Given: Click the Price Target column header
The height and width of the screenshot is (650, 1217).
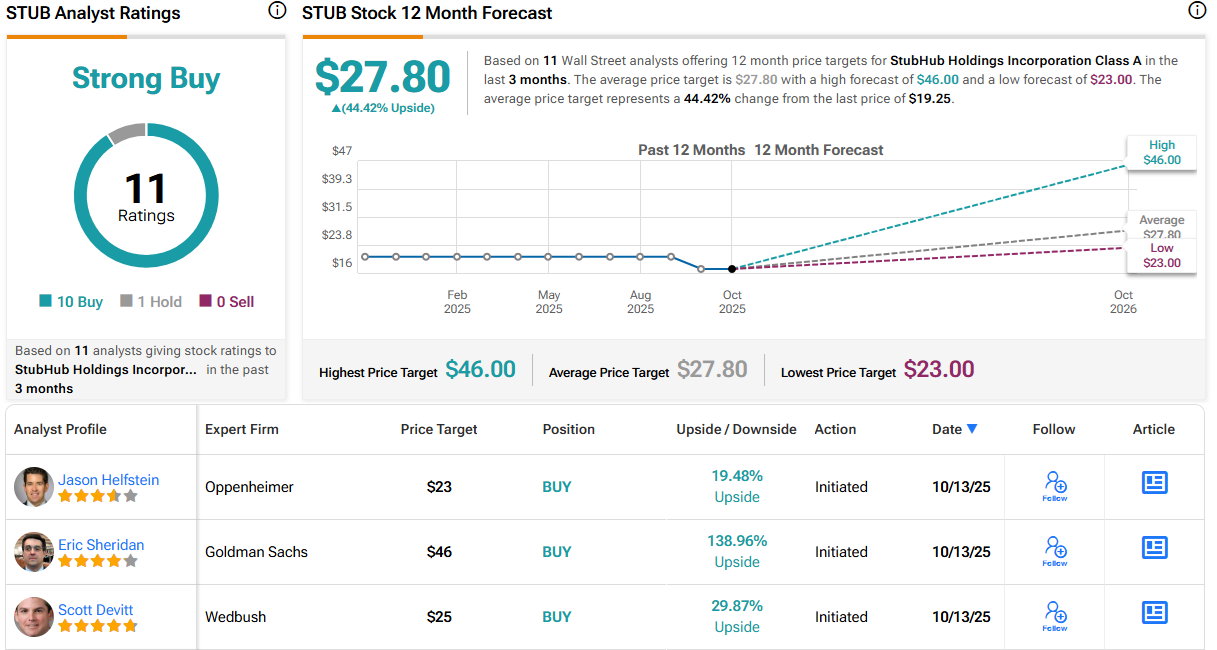Looking at the screenshot, I should [439, 429].
